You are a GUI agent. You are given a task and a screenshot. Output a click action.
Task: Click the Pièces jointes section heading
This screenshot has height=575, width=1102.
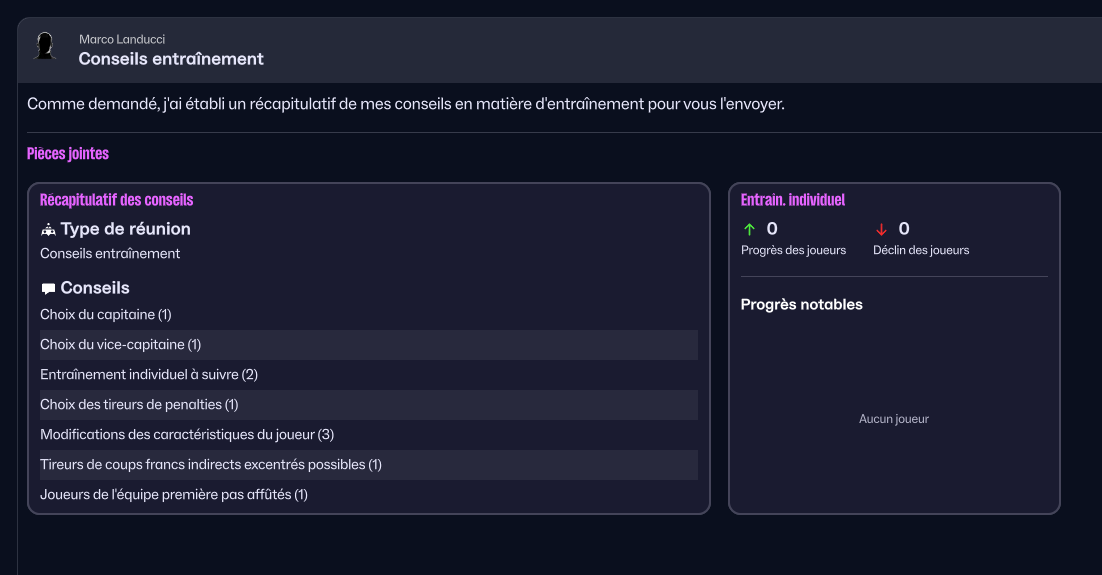click(68, 154)
